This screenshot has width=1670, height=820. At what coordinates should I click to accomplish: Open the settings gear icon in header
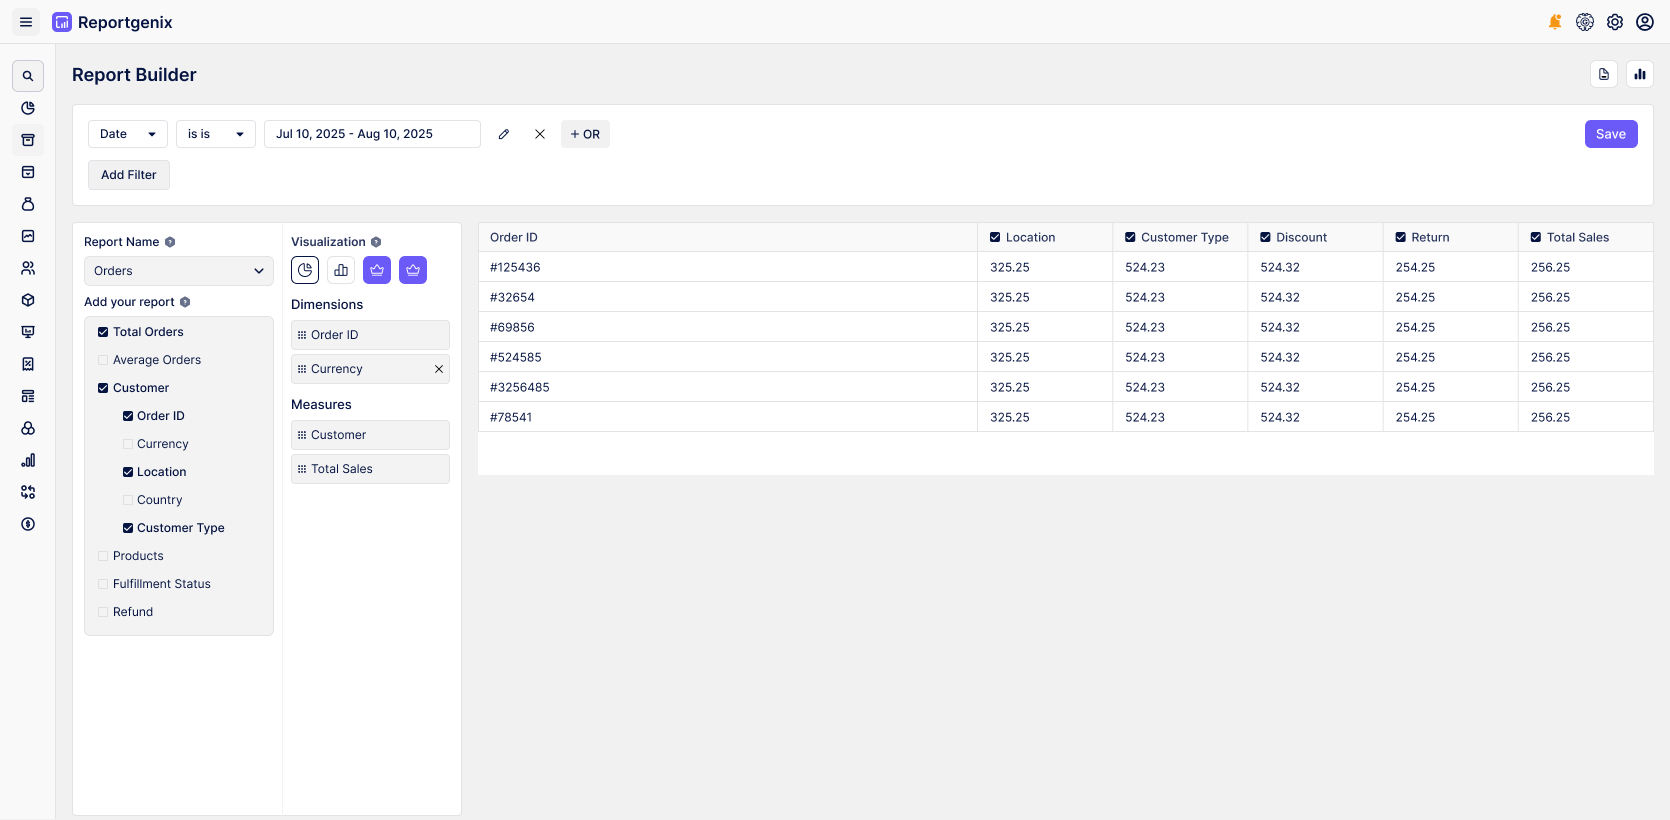(1615, 22)
